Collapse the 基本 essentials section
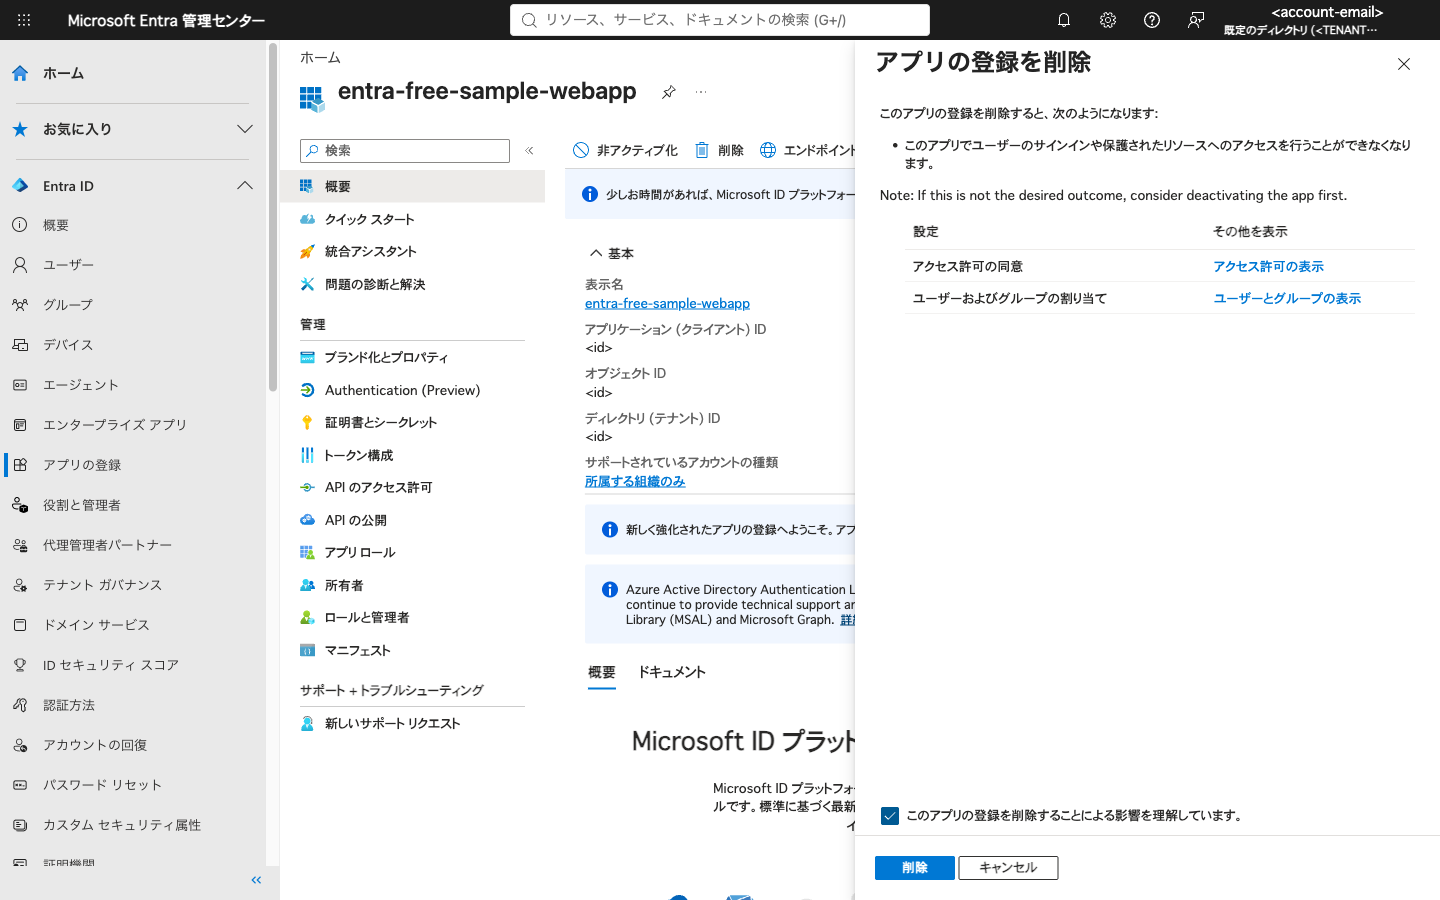1440x900 pixels. [596, 253]
